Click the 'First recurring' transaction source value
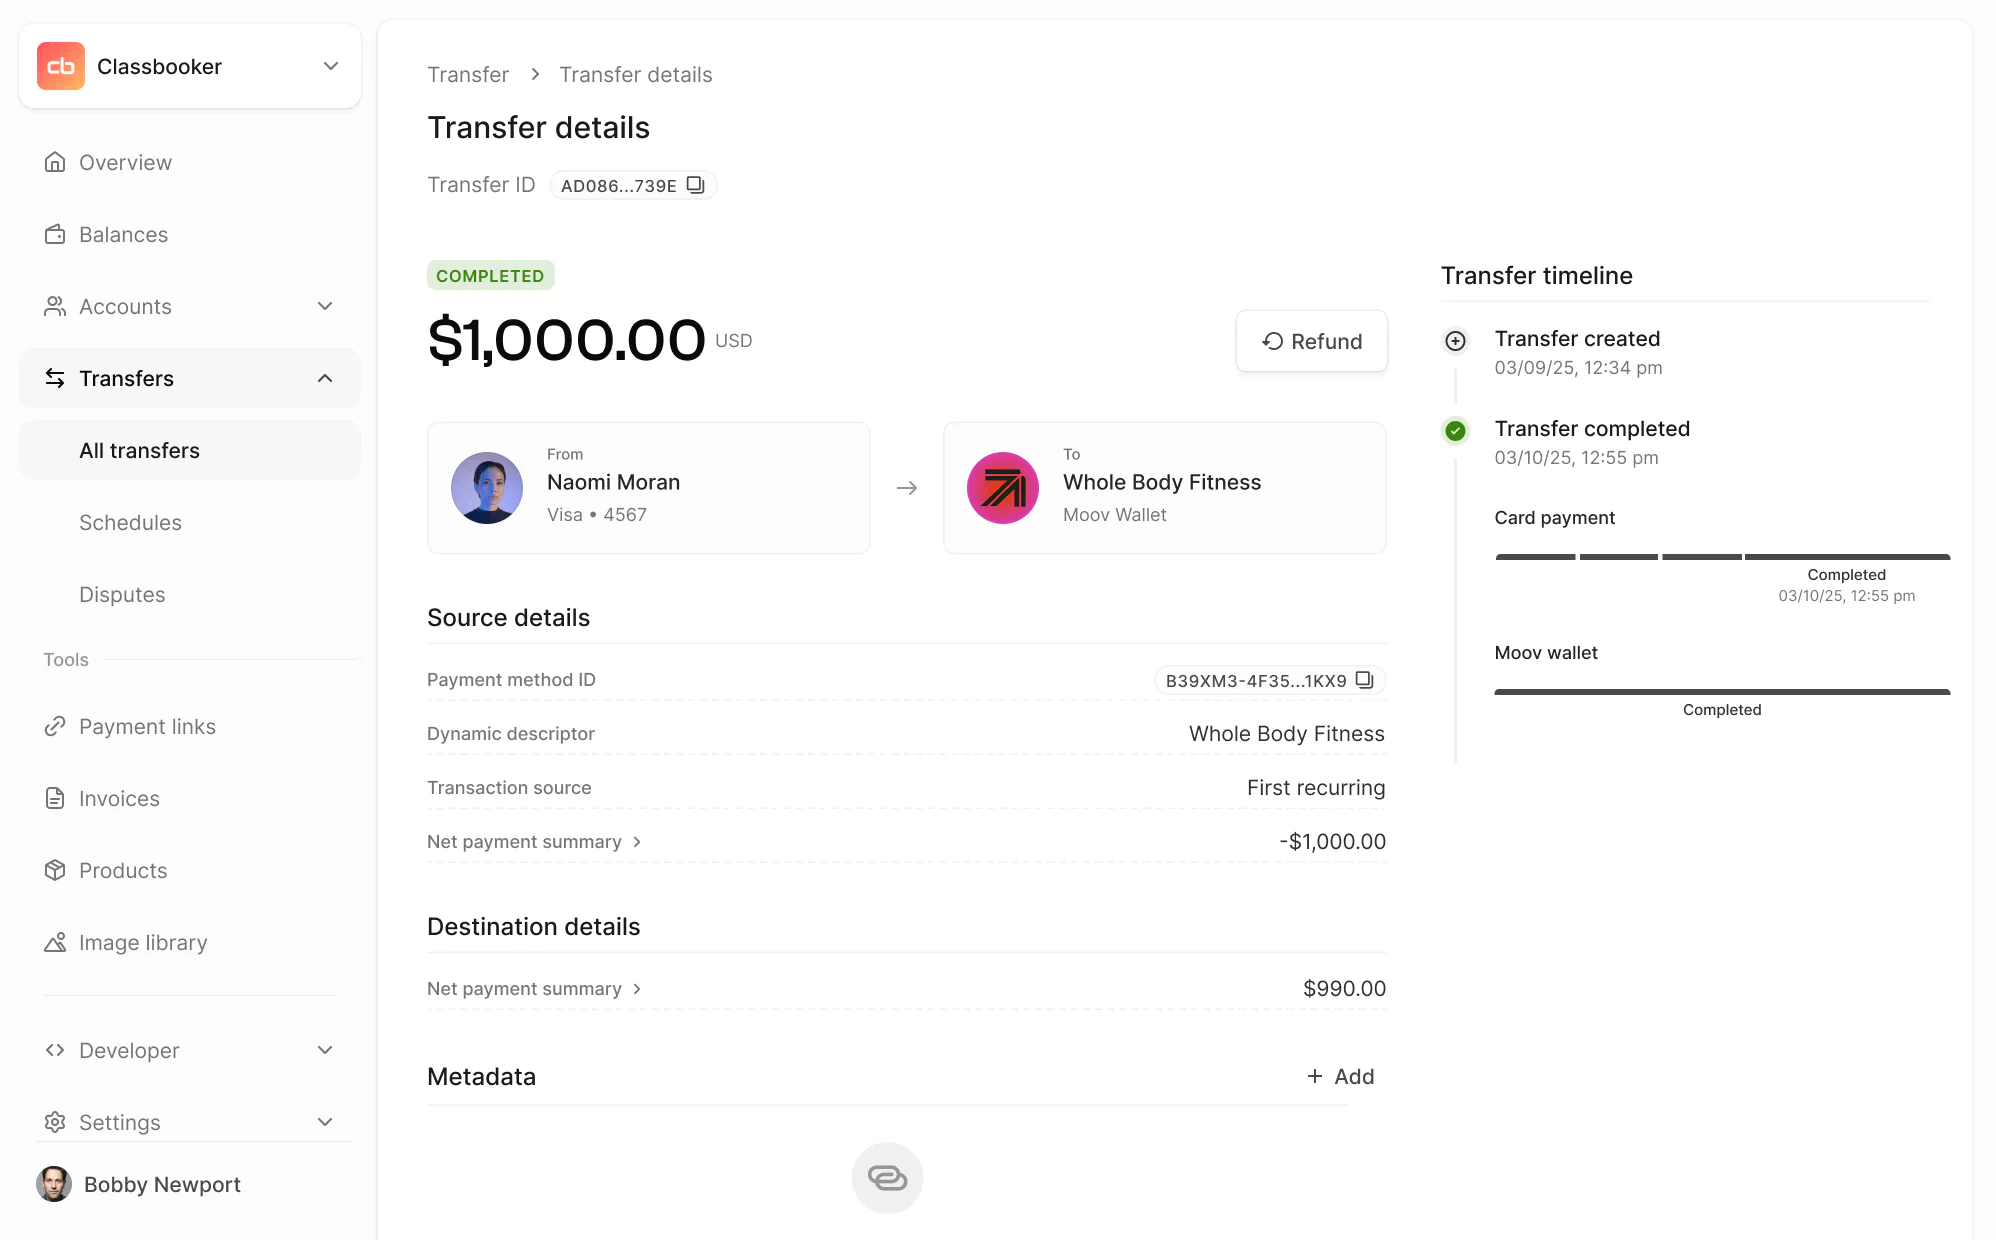Image resolution: width=1996 pixels, height=1240 pixels. [x=1316, y=788]
